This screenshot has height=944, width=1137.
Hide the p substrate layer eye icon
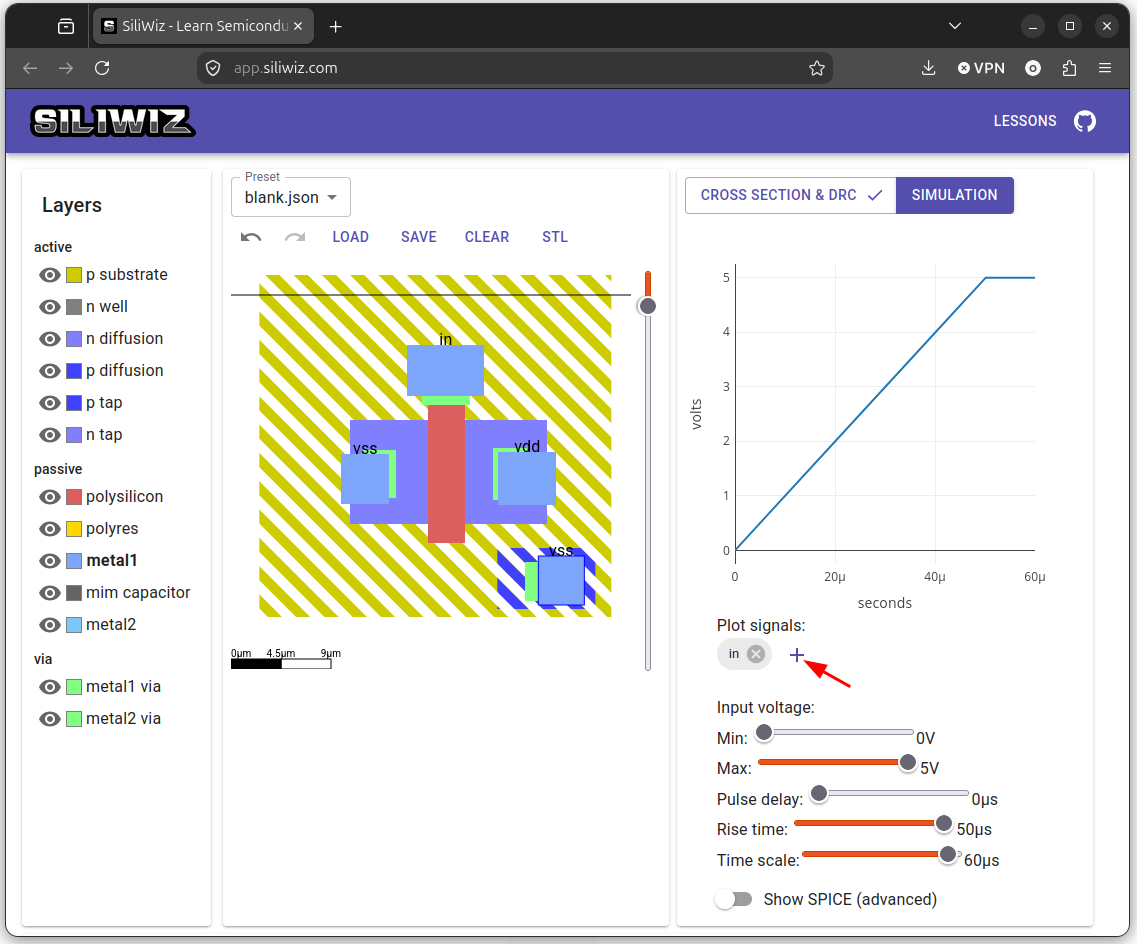[49, 275]
